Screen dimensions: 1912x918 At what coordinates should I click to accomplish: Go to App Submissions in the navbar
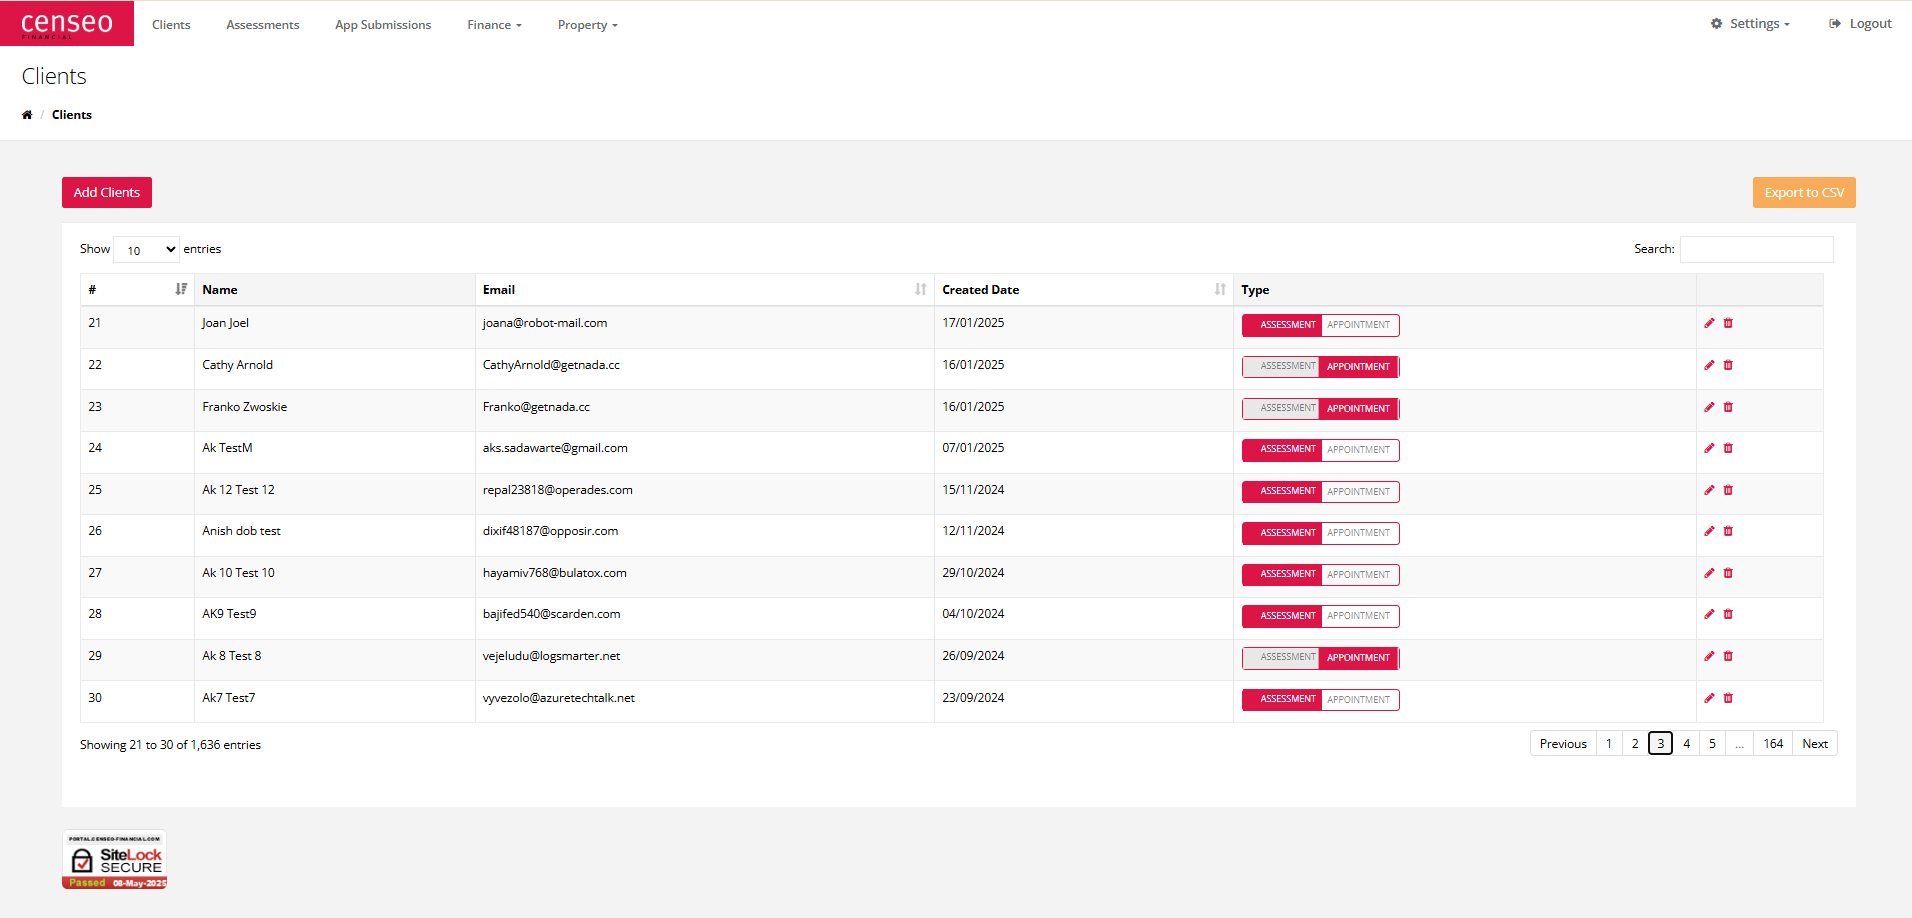(x=383, y=25)
